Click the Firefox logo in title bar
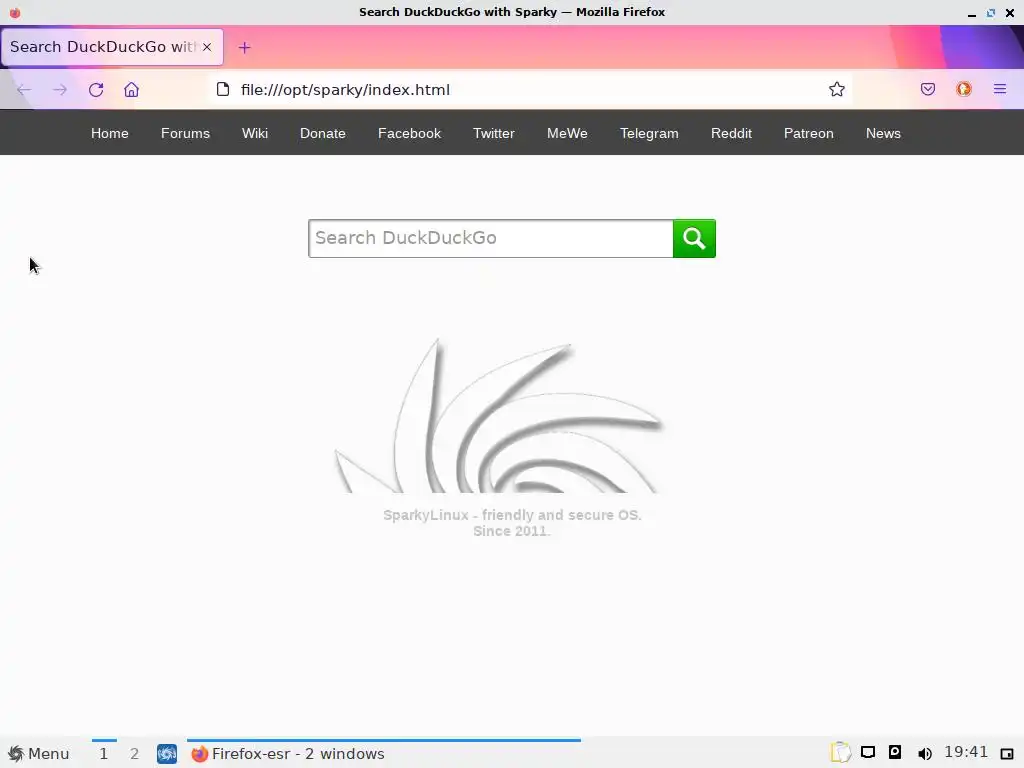The height and width of the screenshot is (768, 1024). coord(15,12)
